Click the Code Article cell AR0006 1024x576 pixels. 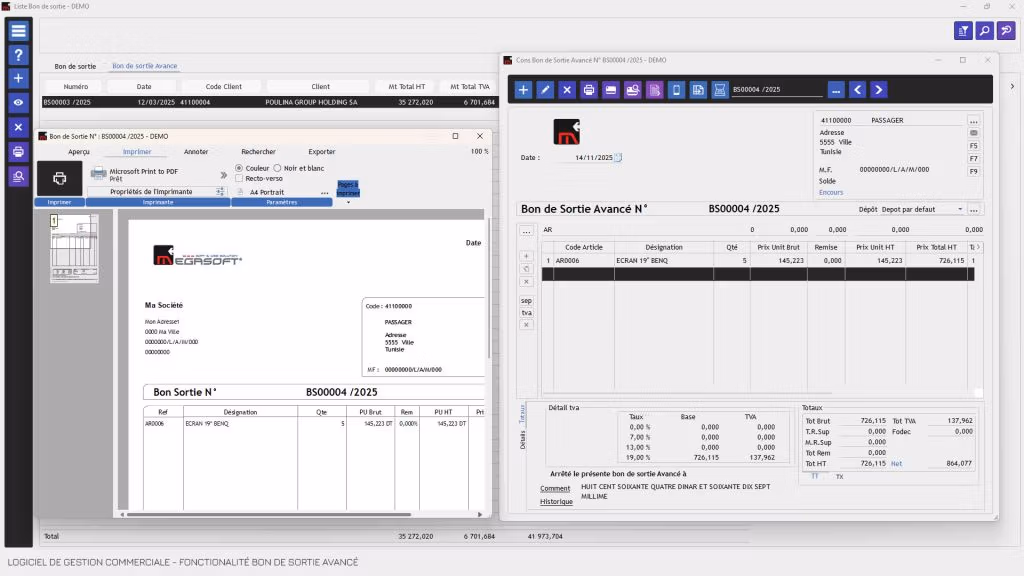pyautogui.click(x=584, y=261)
